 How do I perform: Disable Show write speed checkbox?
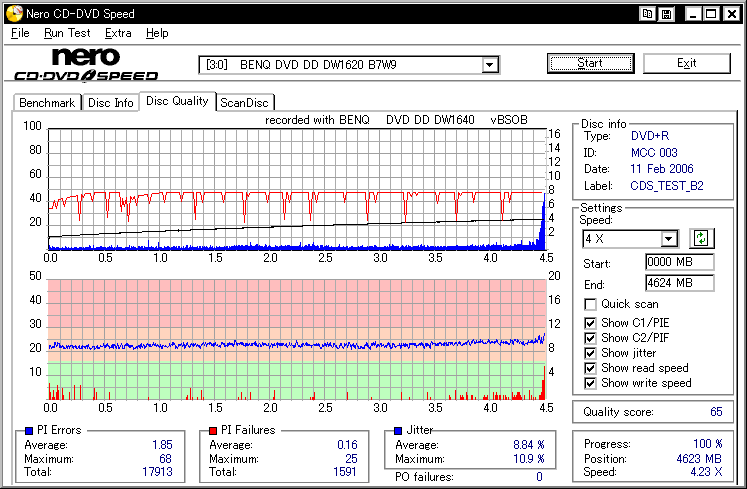(x=591, y=383)
